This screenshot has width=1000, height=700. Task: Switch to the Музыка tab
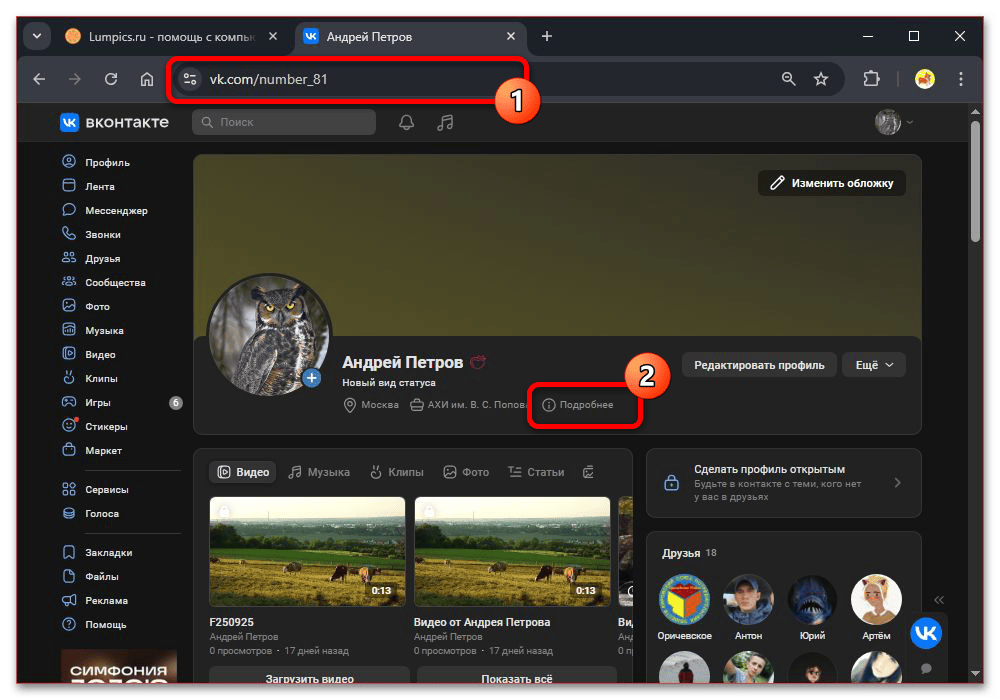pos(319,472)
